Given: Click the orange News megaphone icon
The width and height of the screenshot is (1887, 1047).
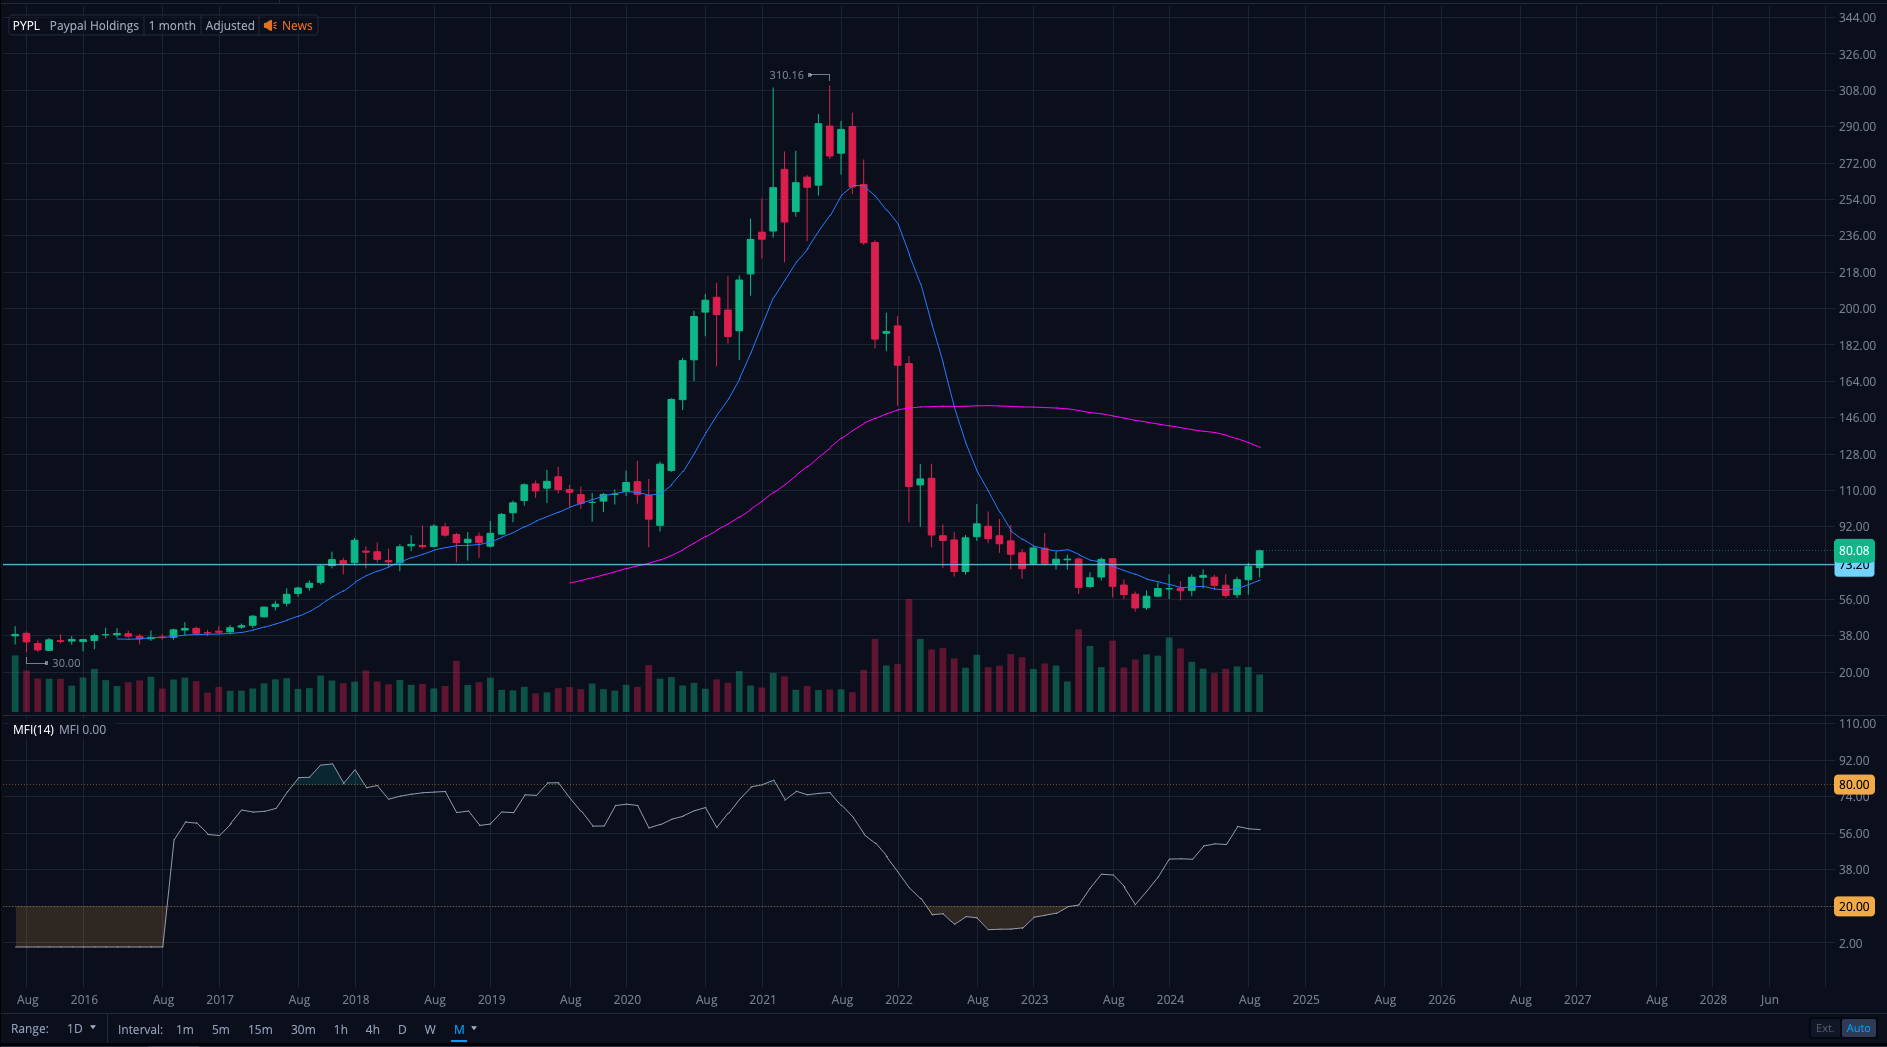Looking at the screenshot, I should [x=270, y=26].
